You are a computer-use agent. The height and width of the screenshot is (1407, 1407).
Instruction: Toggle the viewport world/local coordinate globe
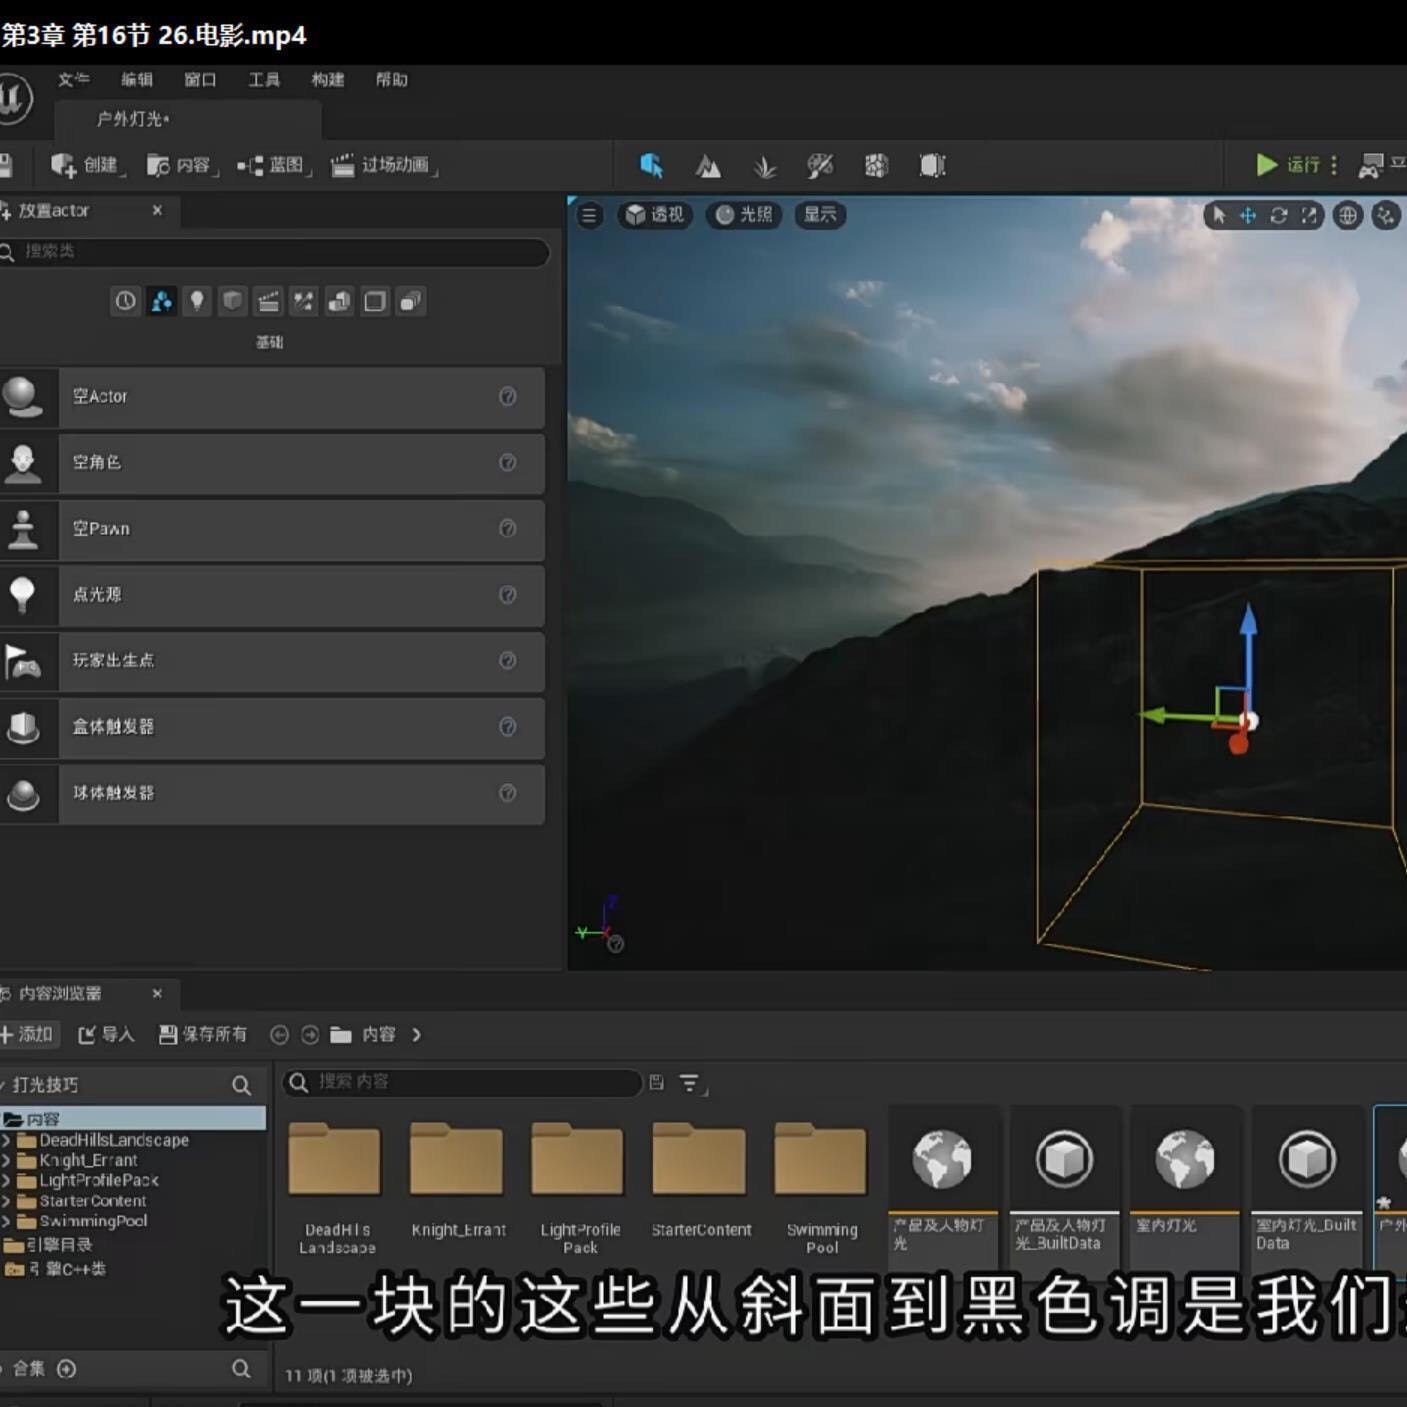(1348, 215)
